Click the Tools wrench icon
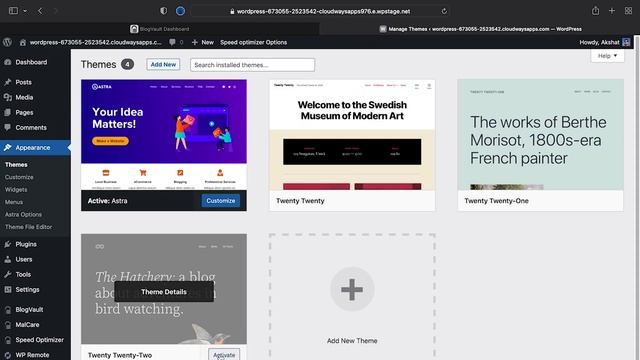The width and height of the screenshot is (640, 360). point(8,274)
